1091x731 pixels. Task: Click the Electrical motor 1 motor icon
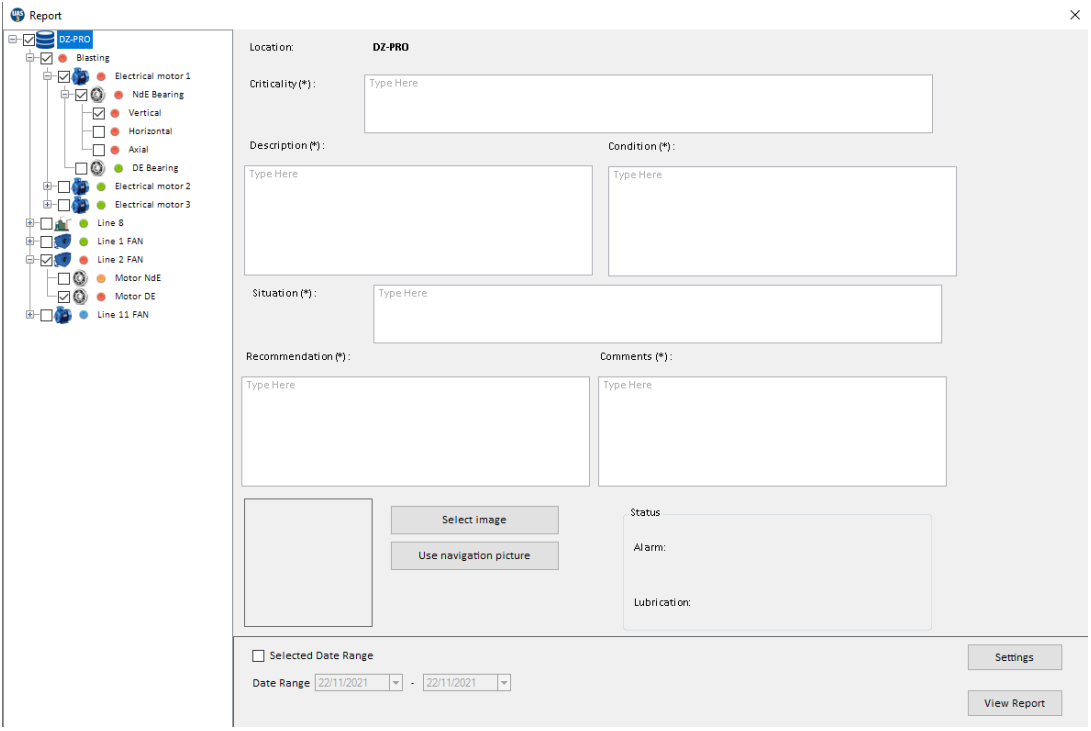pos(81,77)
